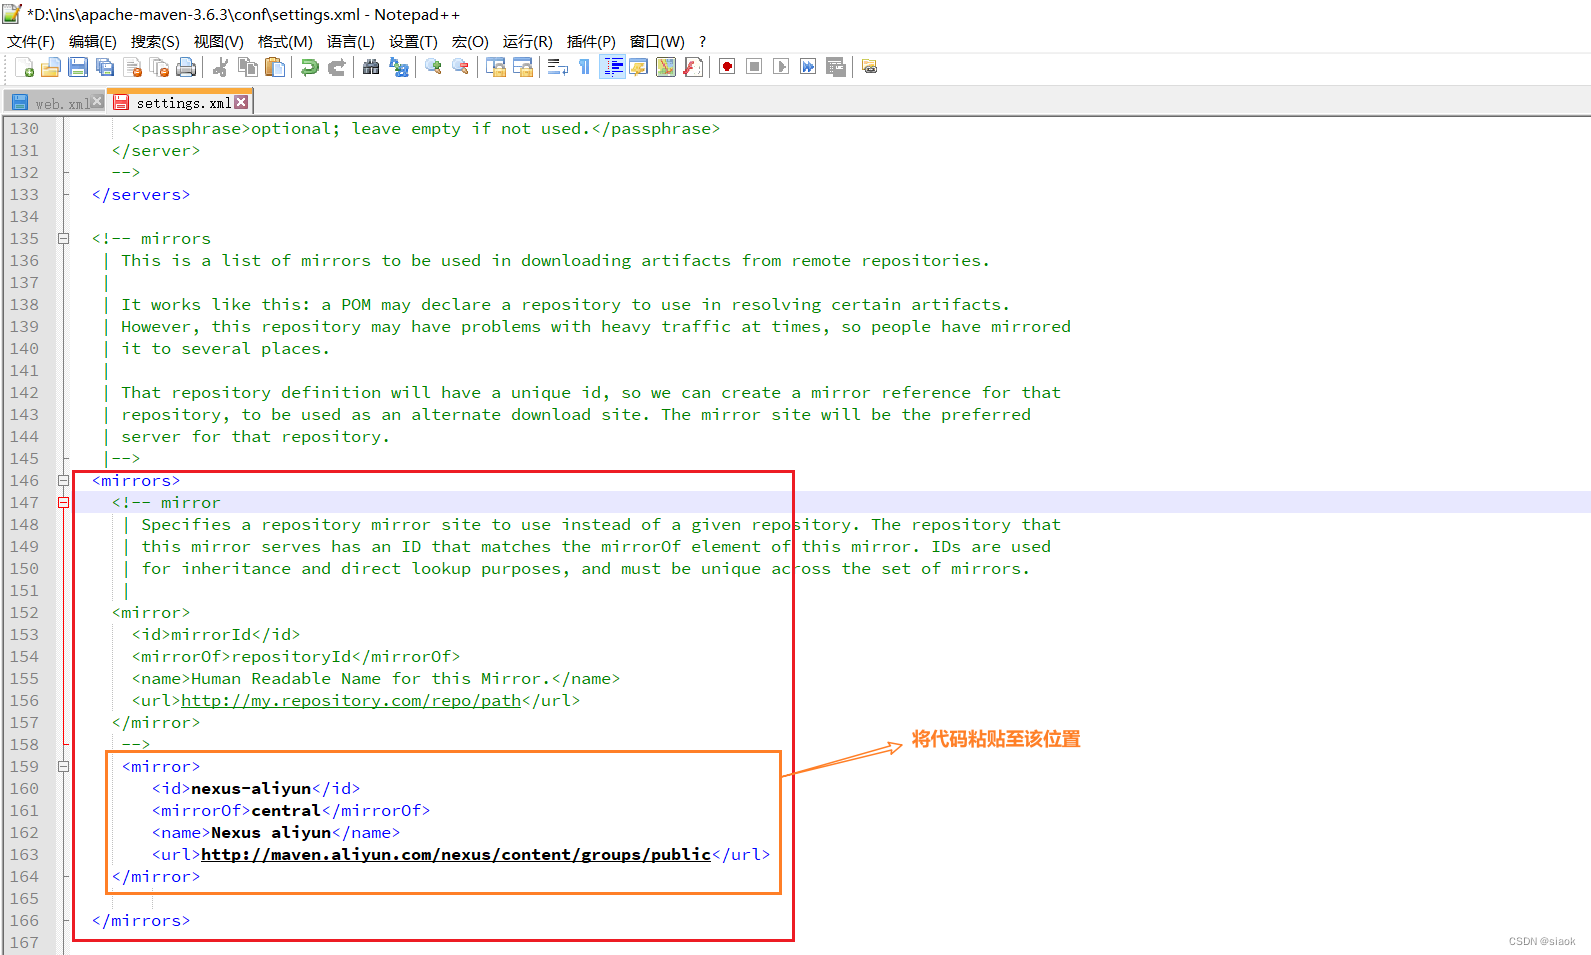Click line number 159 in the margin
The width and height of the screenshot is (1591, 955).
point(24,767)
